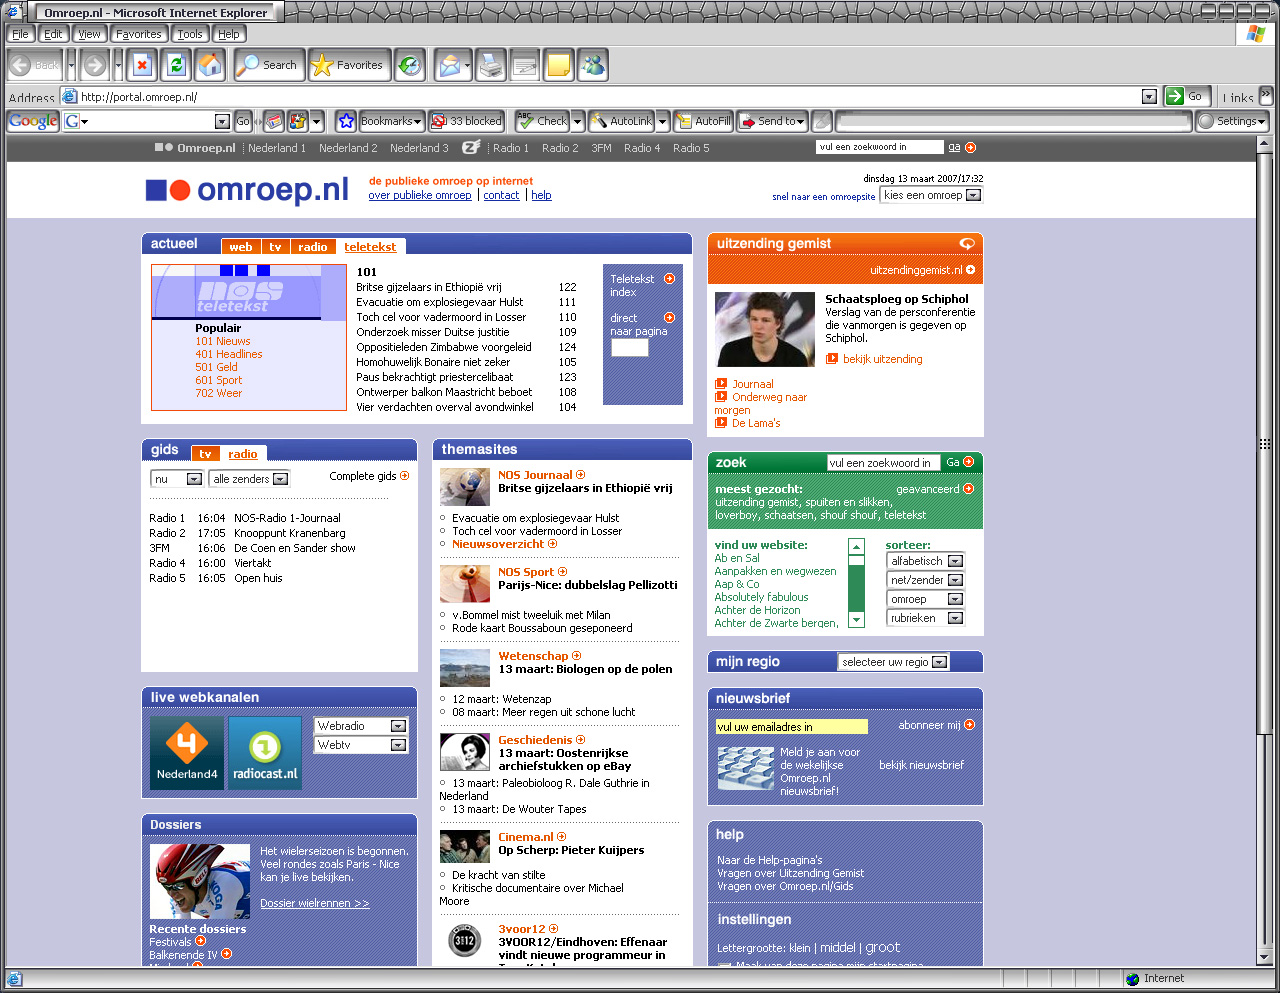Click arrow icon beside uitzendinggemist.nl

pyautogui.click(x=971, y=270)
